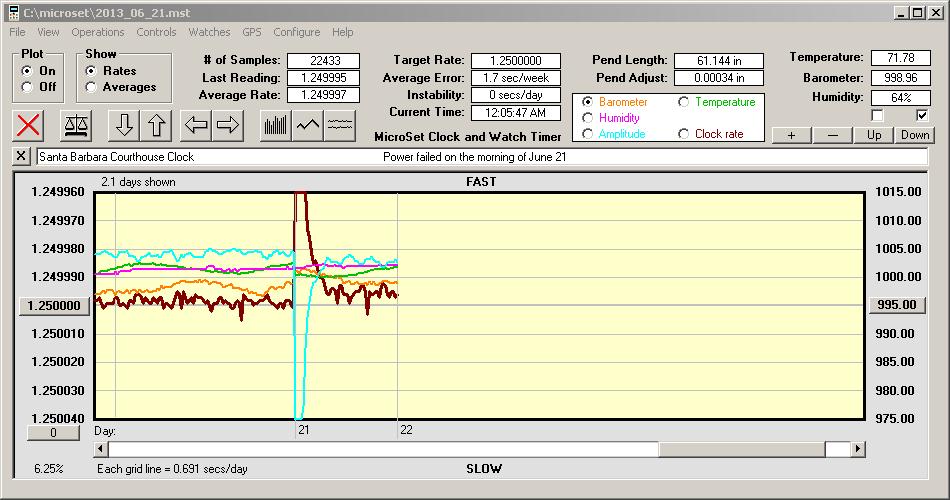Click the # of Samples field
950x500 pixels.
pos(324,61)
